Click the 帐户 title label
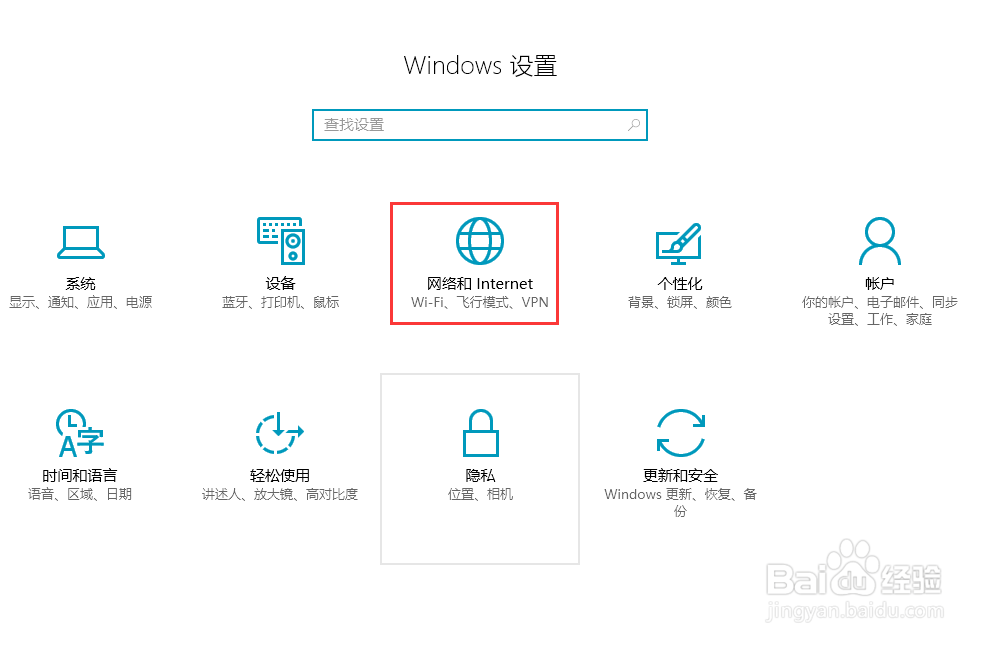998x645 pixels. (x=880, y=283)
